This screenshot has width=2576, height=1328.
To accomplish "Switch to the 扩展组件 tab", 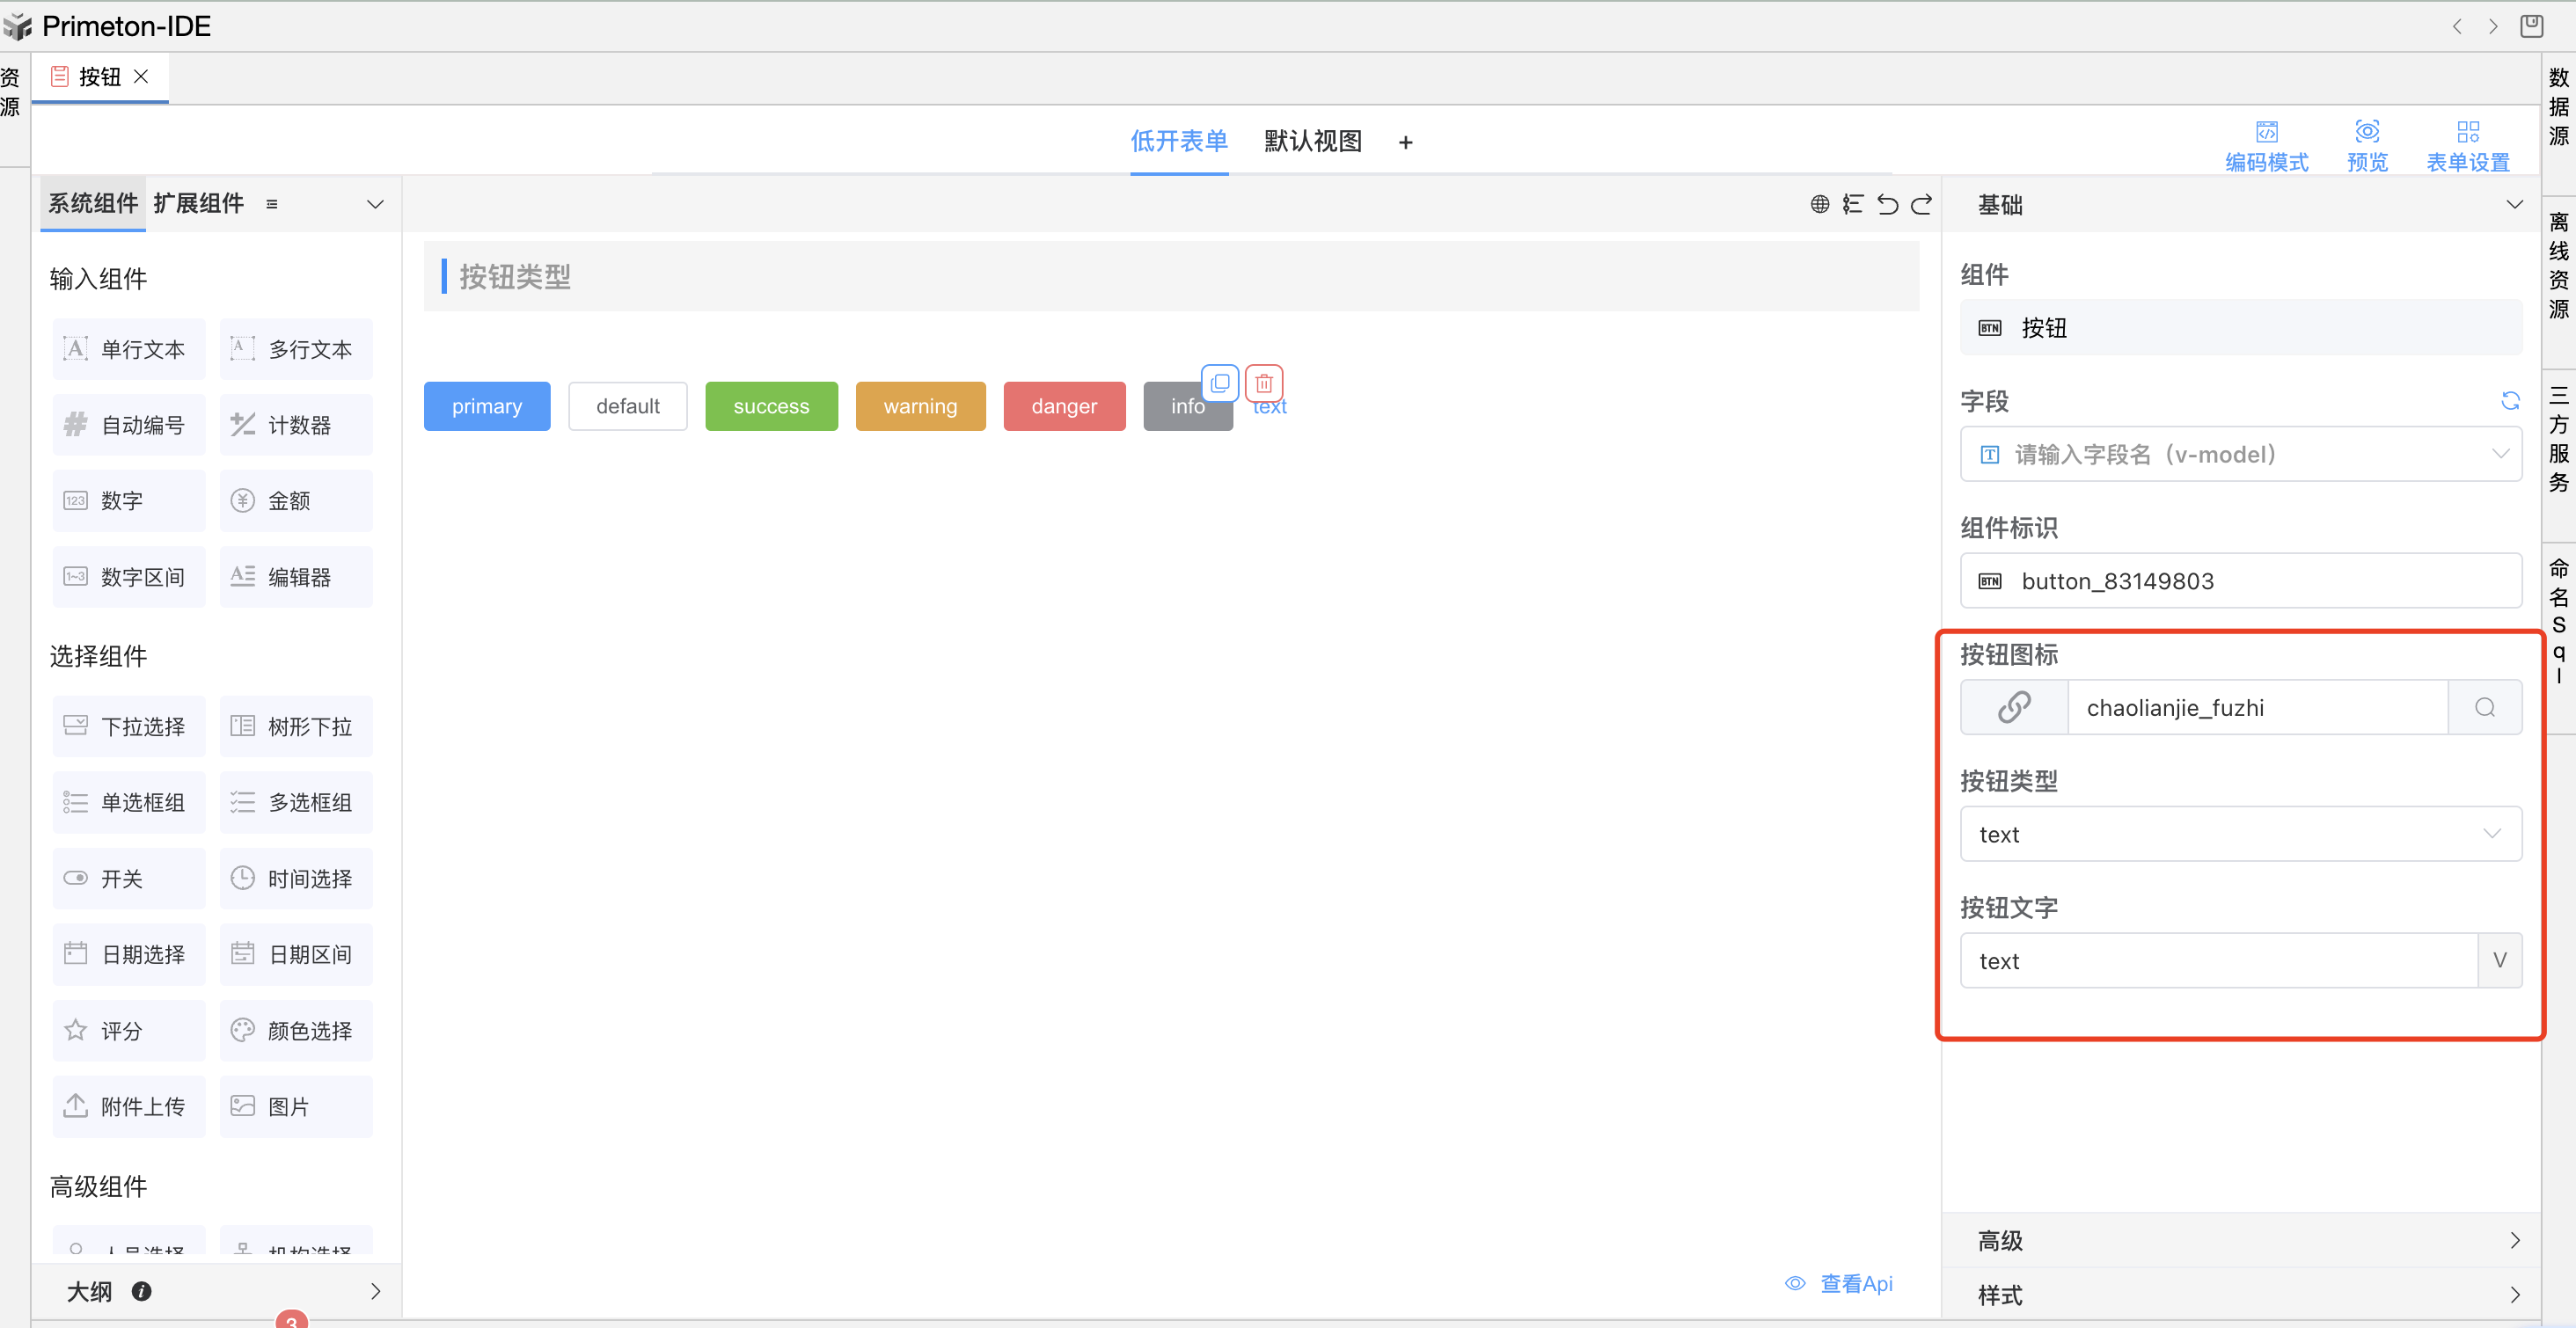I will (x=199, y=204).
